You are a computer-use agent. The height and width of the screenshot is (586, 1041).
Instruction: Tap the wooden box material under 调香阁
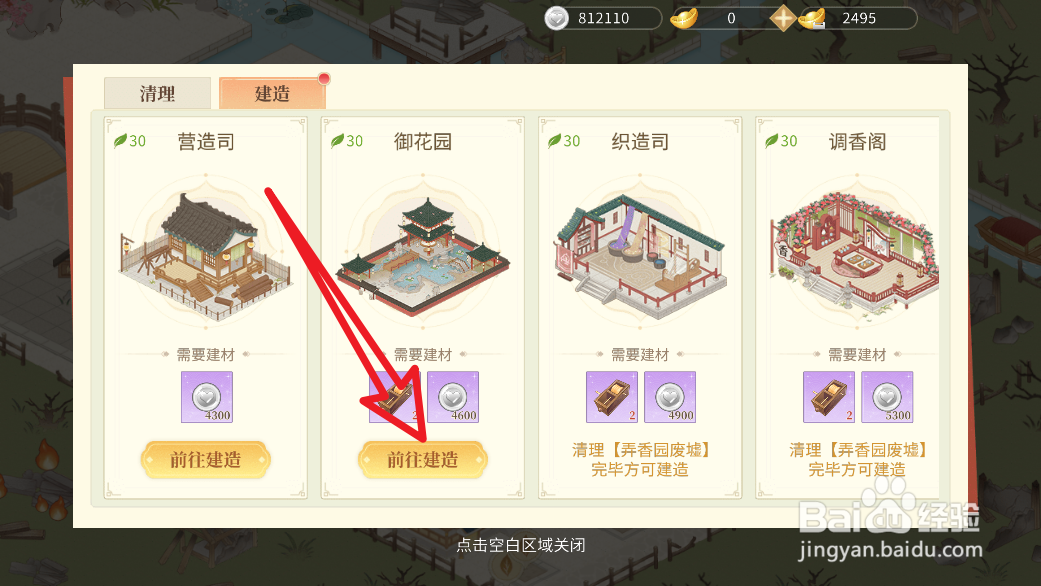coord(829,397)
